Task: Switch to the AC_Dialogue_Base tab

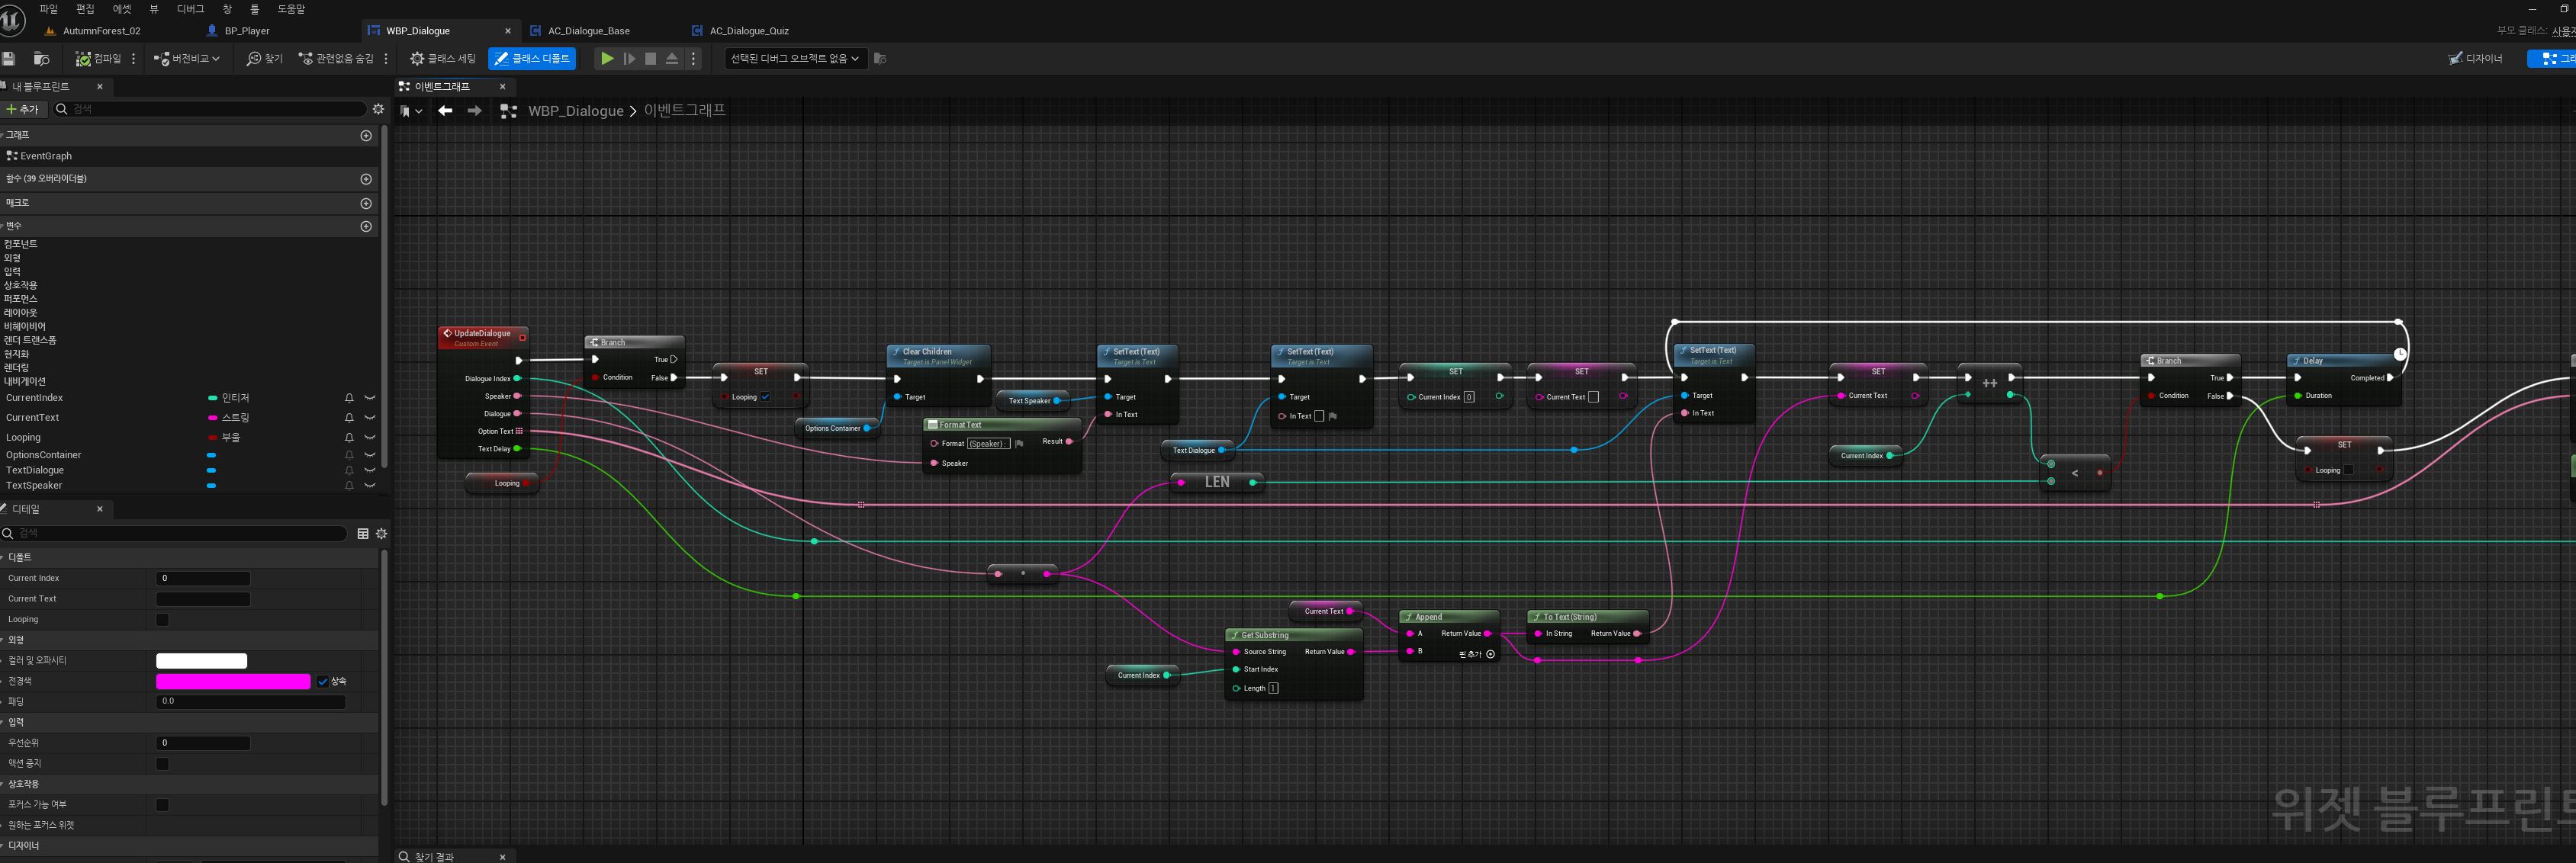Action: pos(589,31)
